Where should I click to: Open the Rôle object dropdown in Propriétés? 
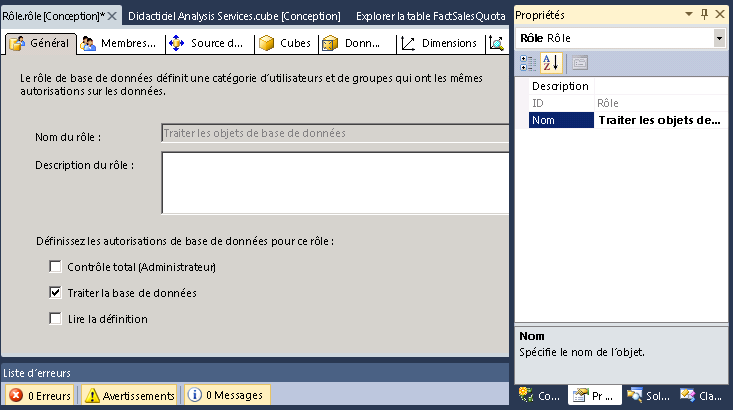point(720,38)
